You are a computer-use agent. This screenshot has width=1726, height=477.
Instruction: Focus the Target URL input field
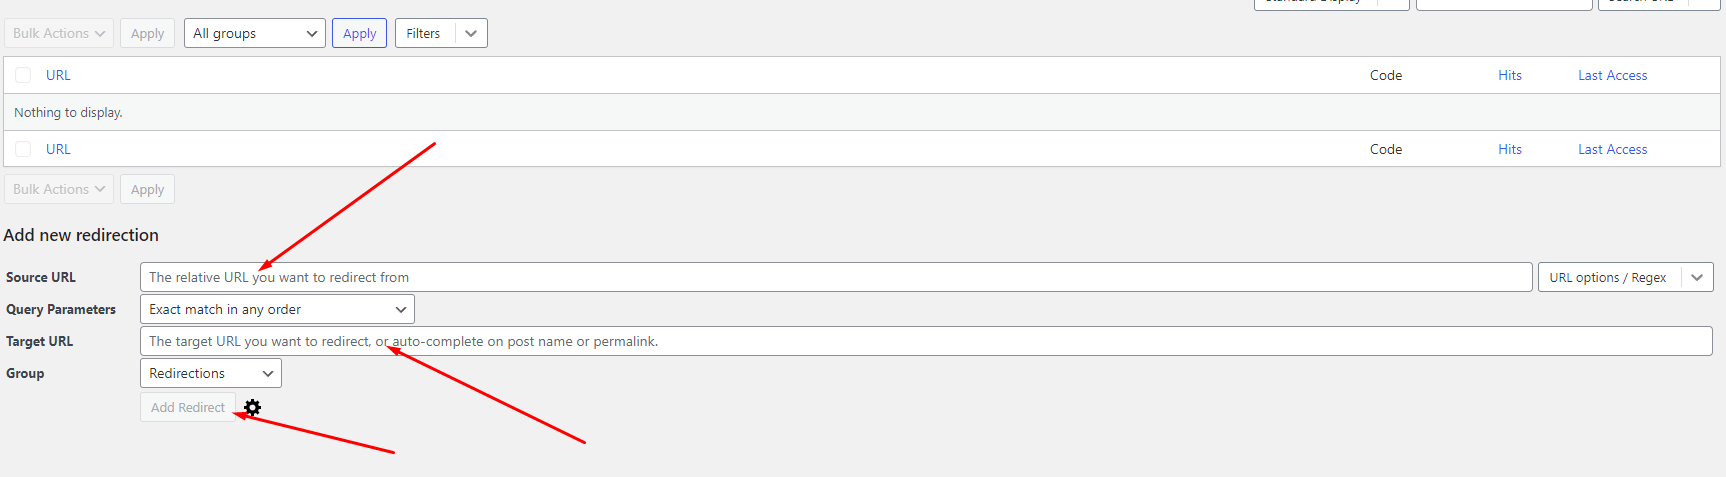pos(925,341)
